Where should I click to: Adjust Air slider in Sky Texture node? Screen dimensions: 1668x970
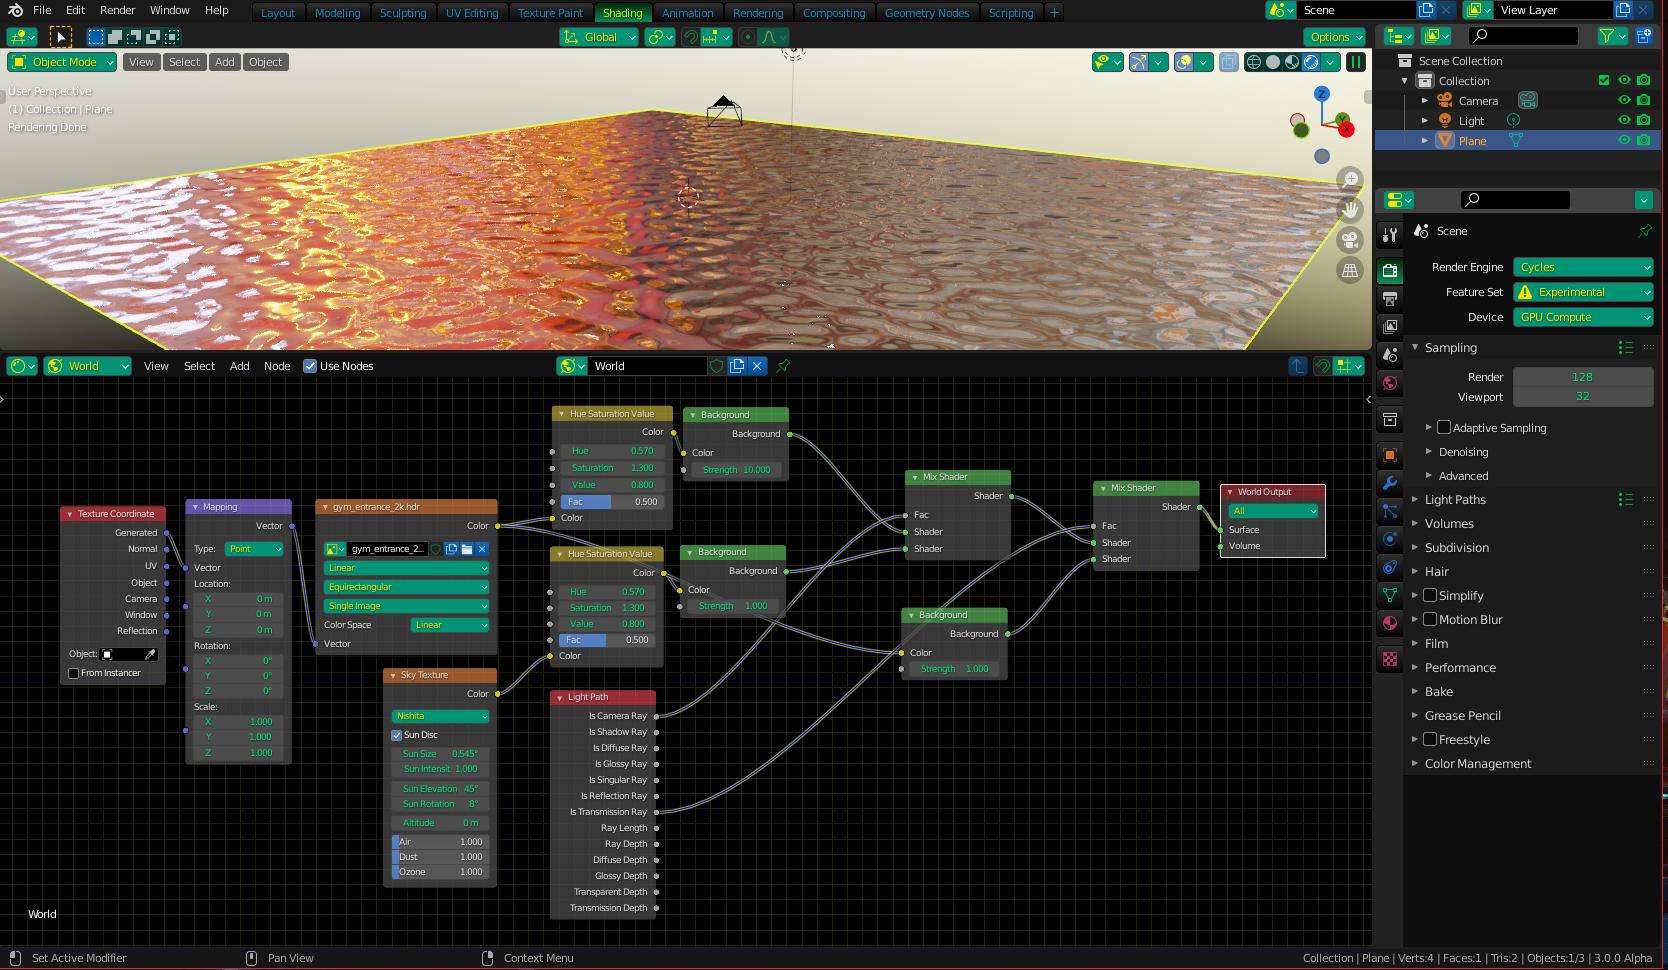pyautogui.click(x=440, y=842)
